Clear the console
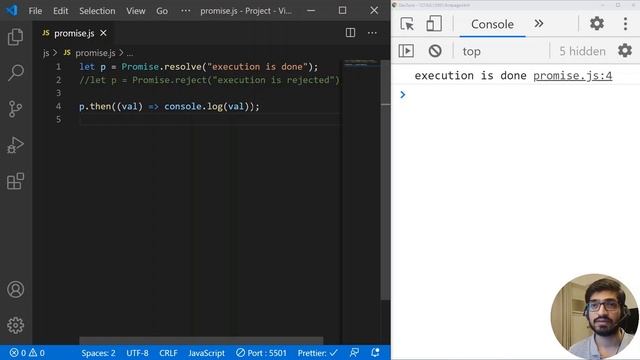640x360 pixels. pyautogui.click(x=435, y=51)
